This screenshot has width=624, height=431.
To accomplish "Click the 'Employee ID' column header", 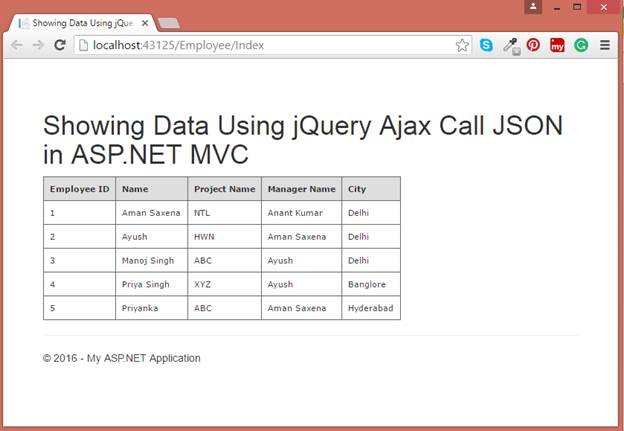I will point(80,189).
